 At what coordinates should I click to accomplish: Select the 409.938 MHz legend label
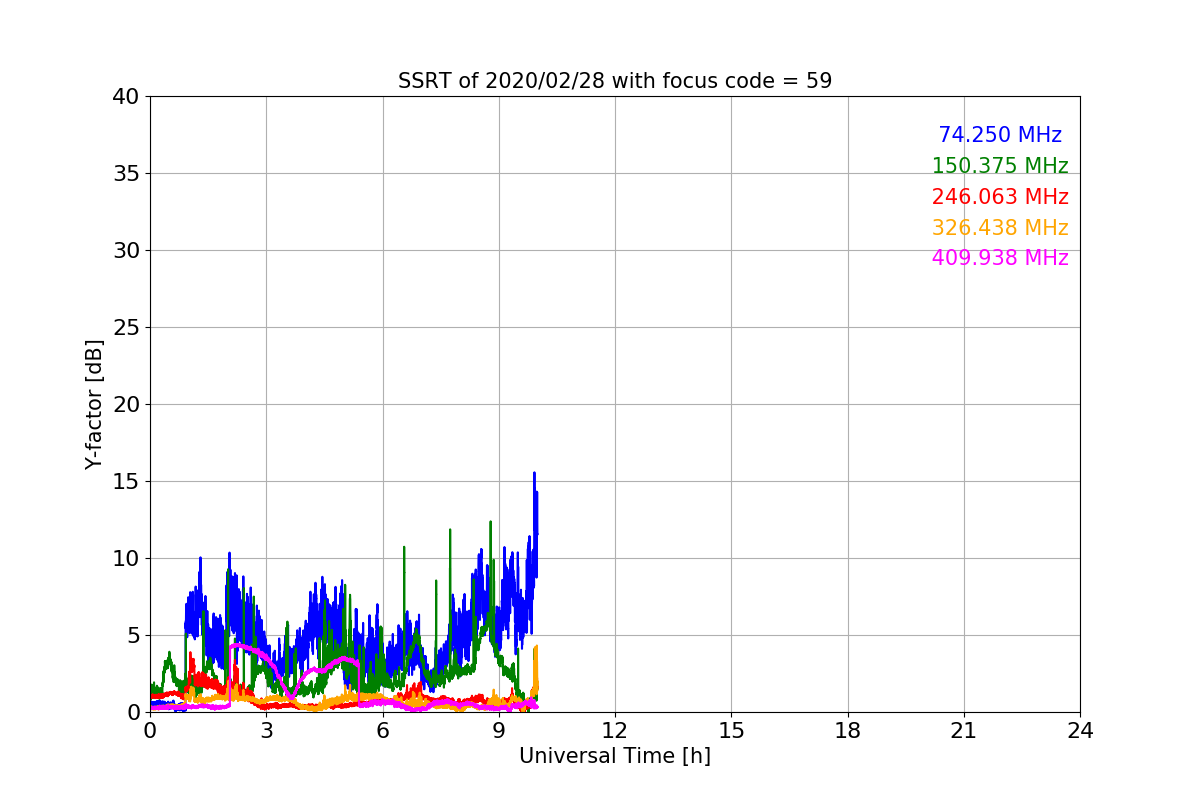1000,258
